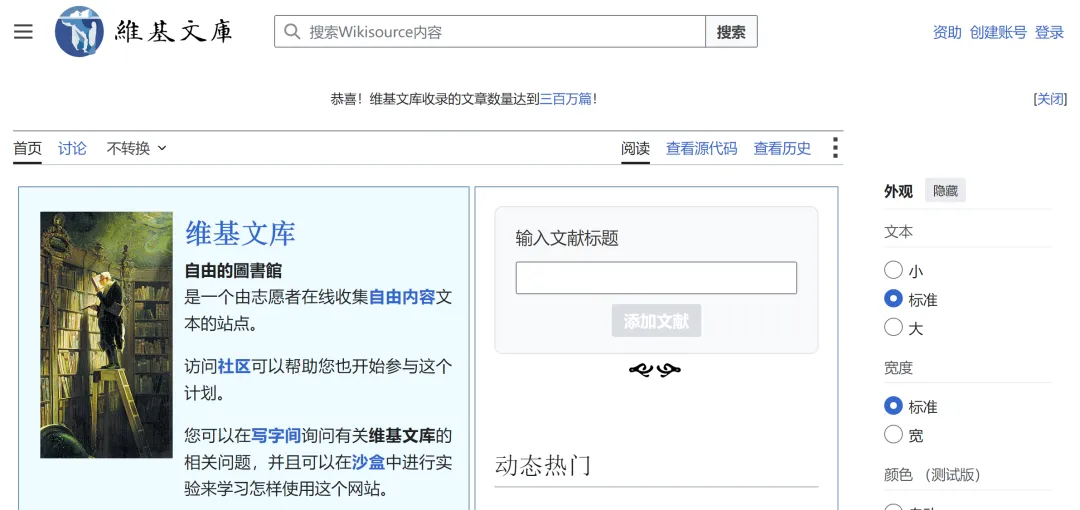
Task: Open the large 维基文库 heading link
Action: click(240, 233)
